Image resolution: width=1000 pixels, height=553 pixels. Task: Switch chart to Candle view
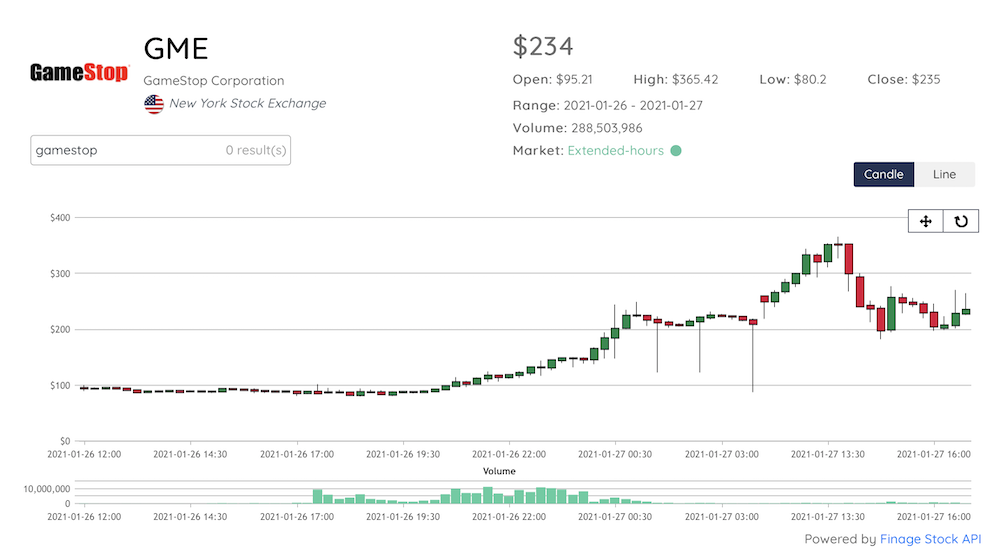coord(883,174)
